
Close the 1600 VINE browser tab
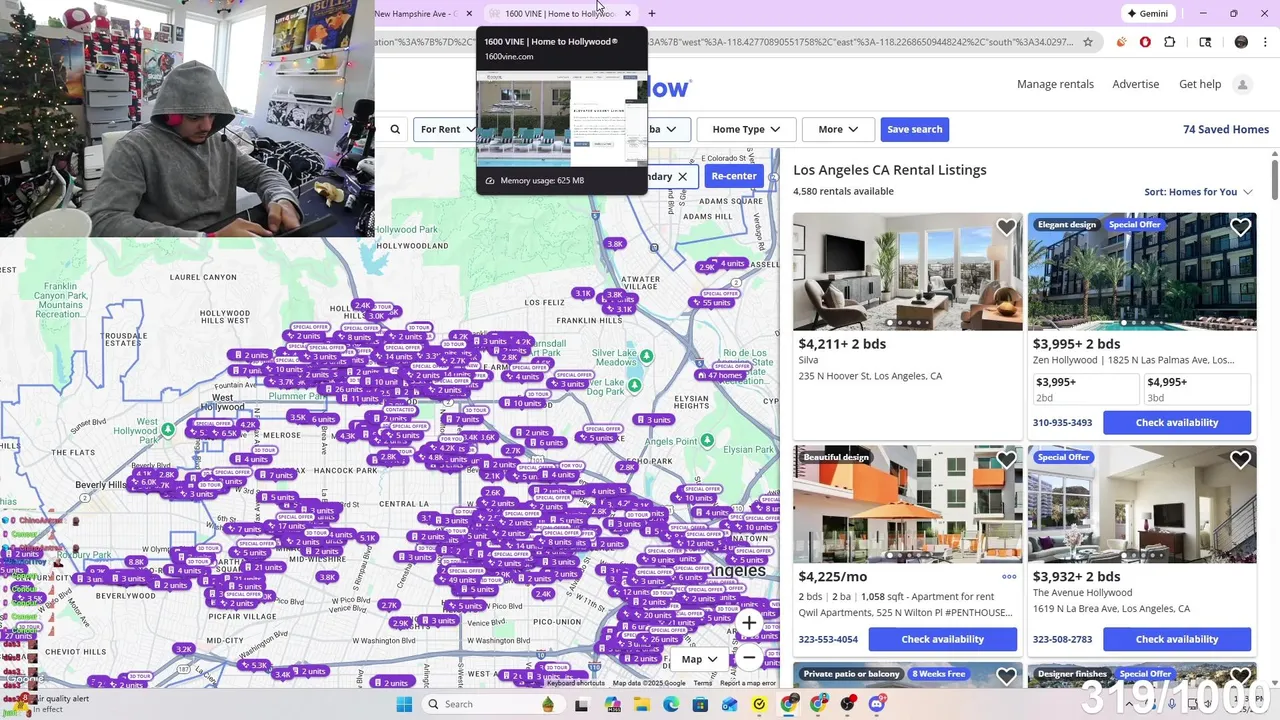[x=628, y=13]
